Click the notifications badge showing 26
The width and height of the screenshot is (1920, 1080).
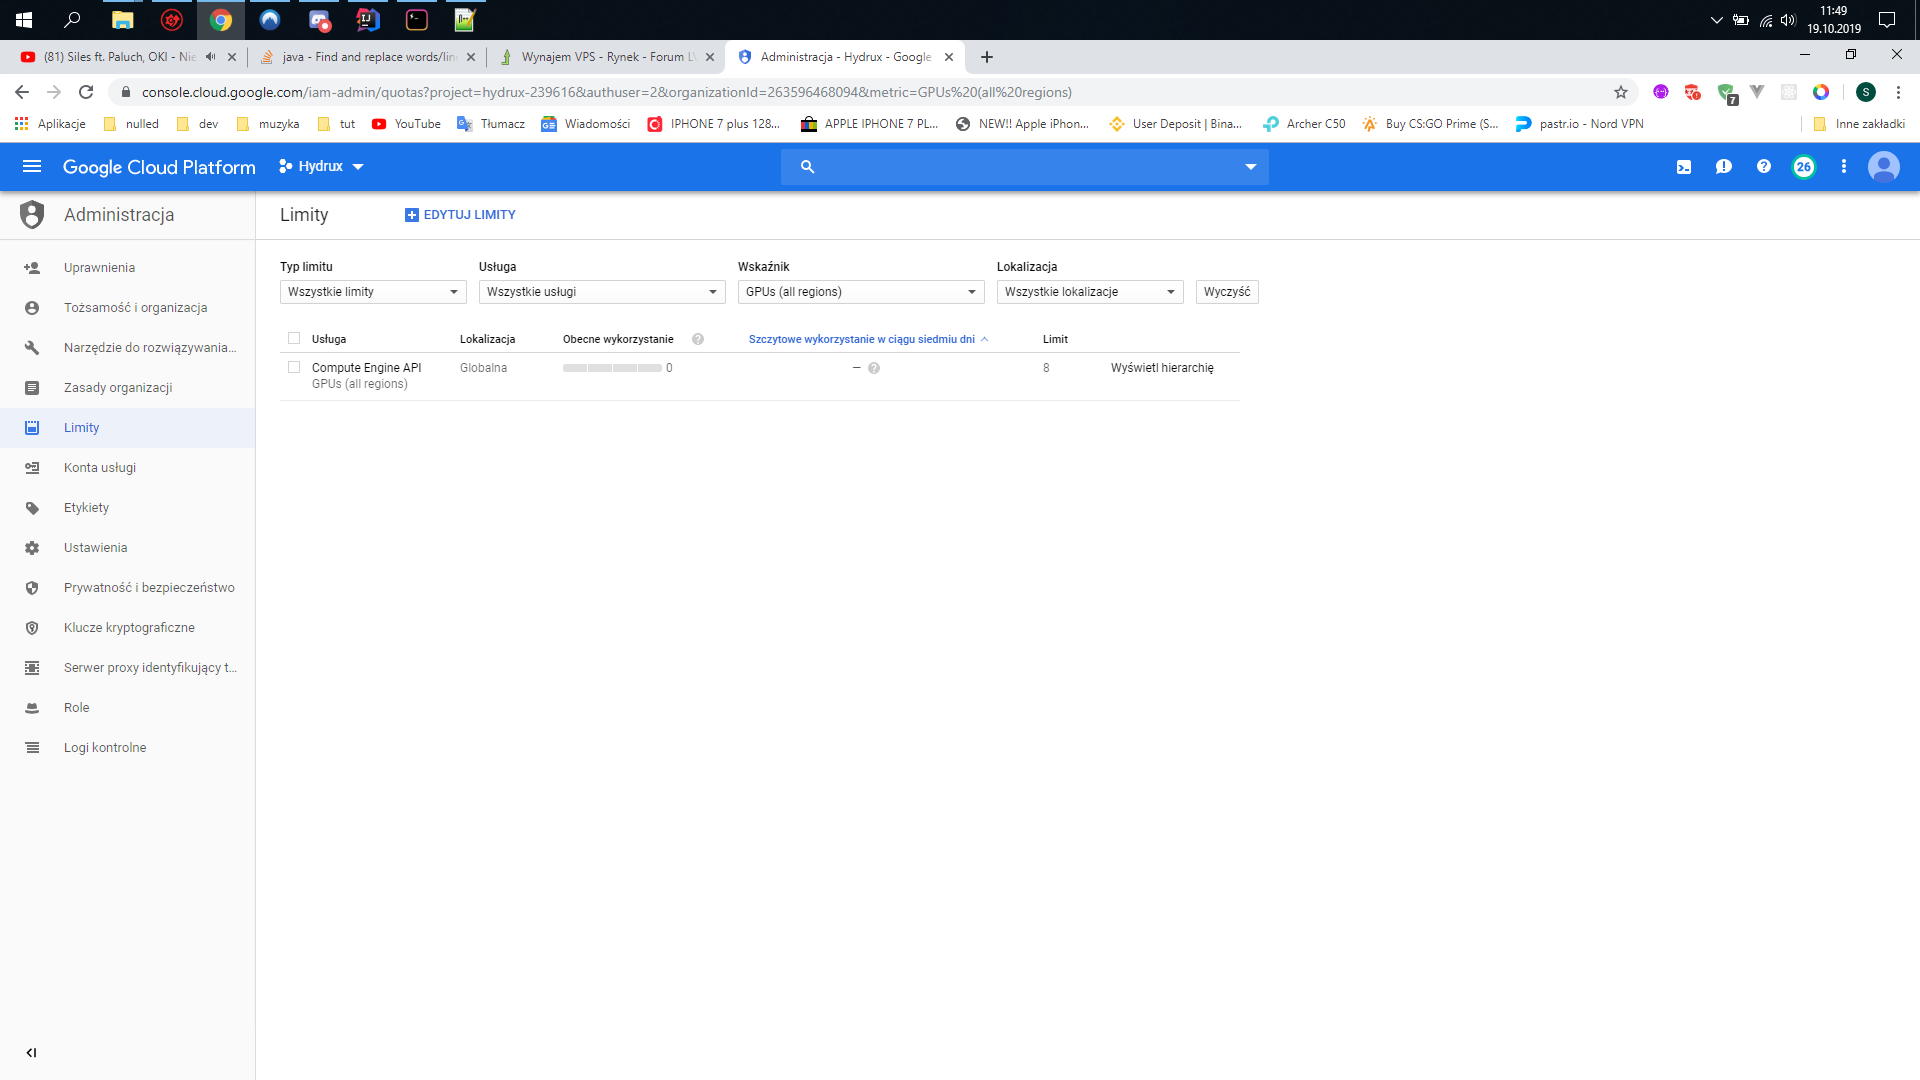coord(1803,167)
